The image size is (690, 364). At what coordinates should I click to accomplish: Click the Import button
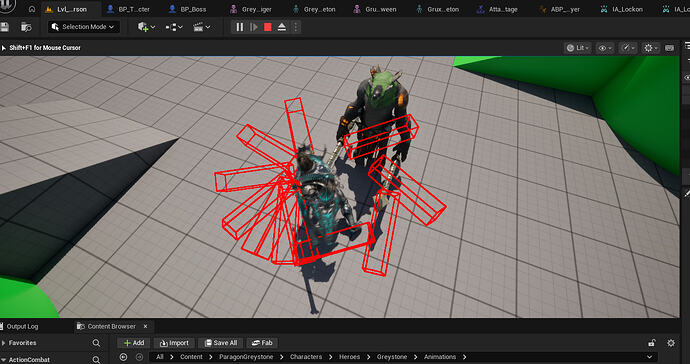(174, 343)
